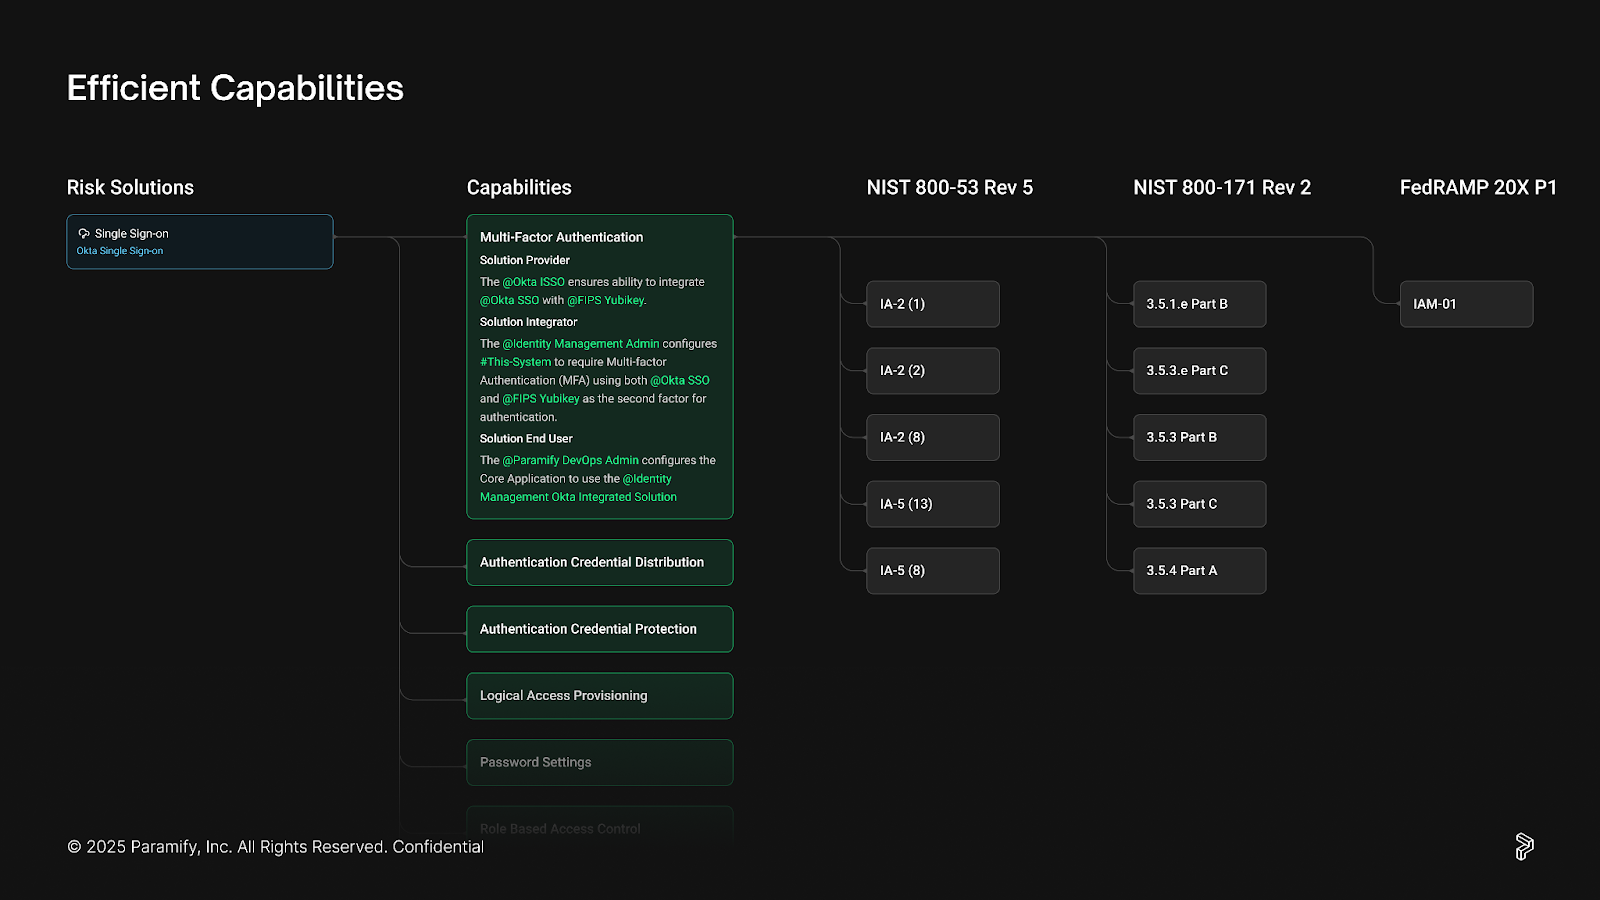
Task: Select the IAM-01 FedRAMP box
Action: (1466, 304)
